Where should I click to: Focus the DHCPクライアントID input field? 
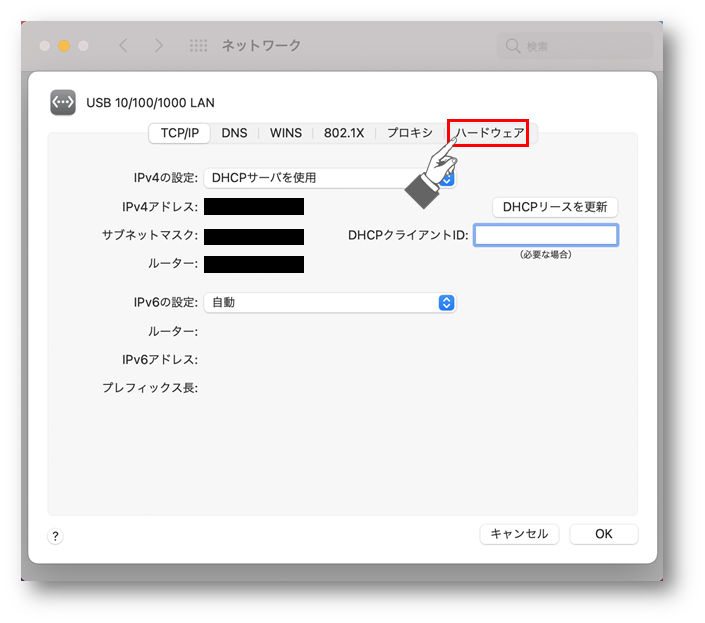[x=546, y=235]
